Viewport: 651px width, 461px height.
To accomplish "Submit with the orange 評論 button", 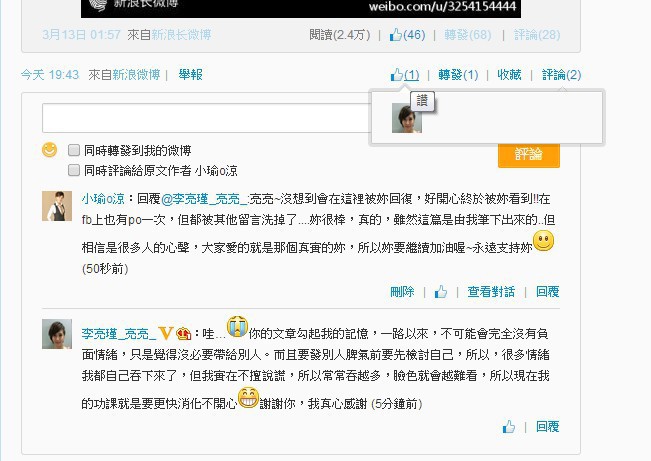I will pos(529,154).
